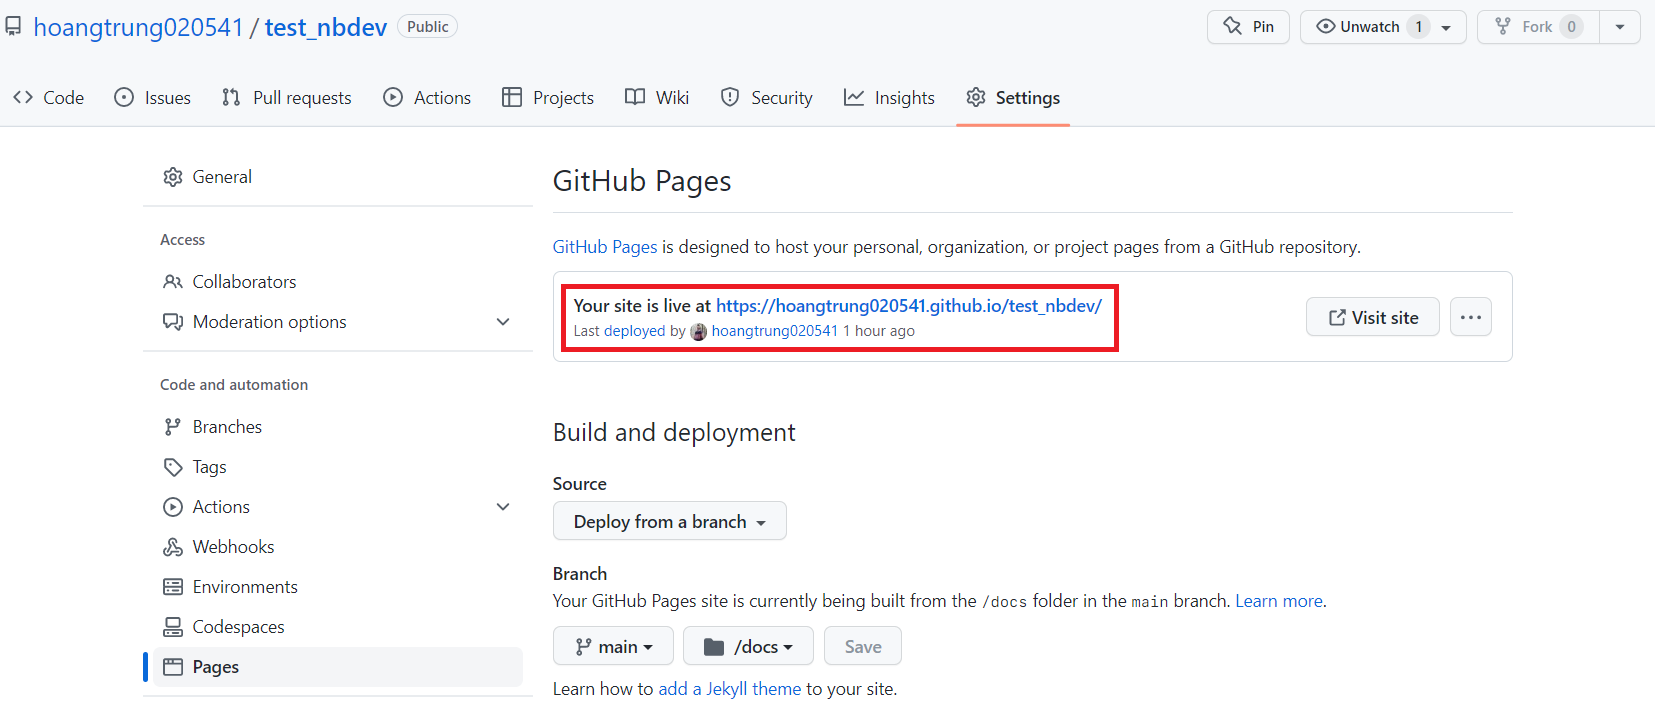The image size is (1655, 702).
Task: Select Pages in the sidebar
Action: [338, 667]
